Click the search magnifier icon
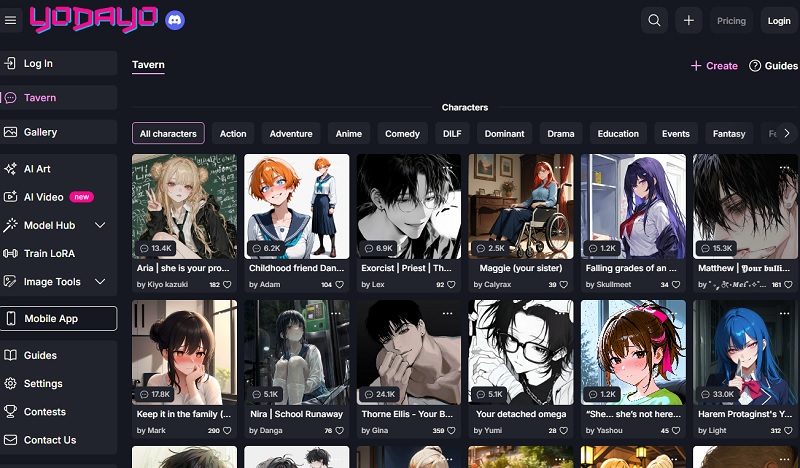Image resolution: width=800 pixels, height=468 pixels. coord(654,21)
